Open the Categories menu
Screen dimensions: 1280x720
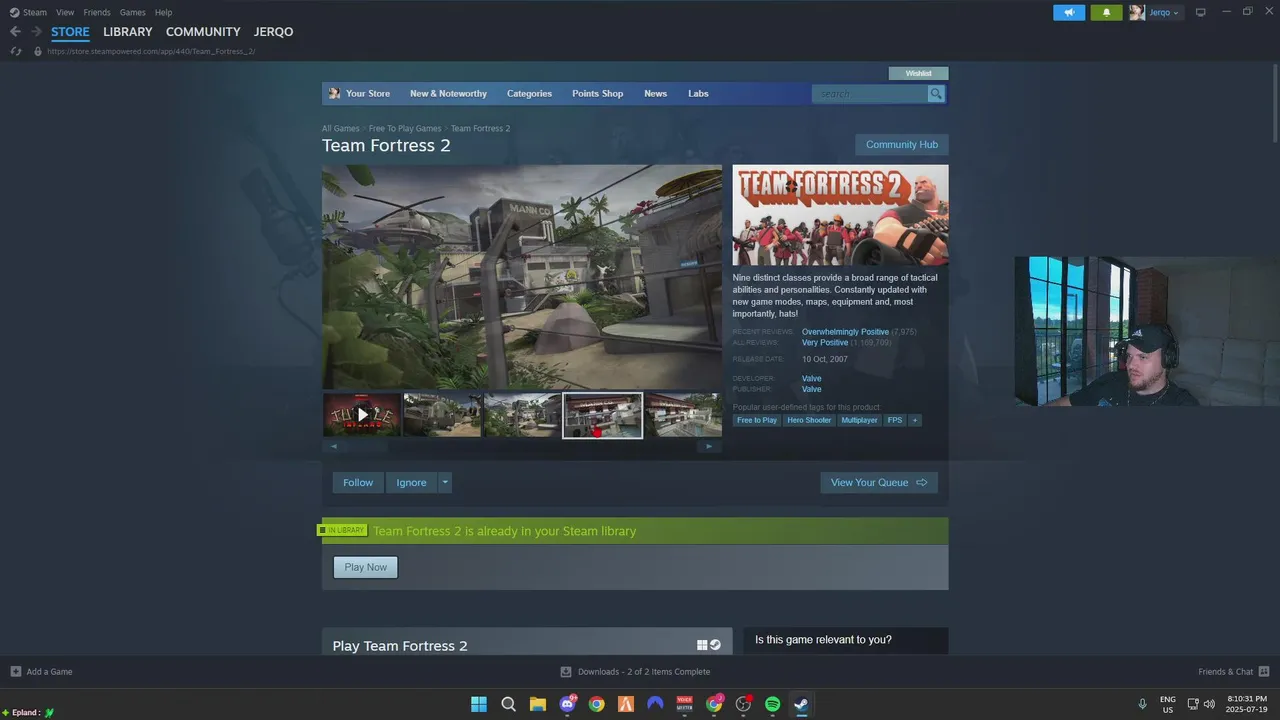pos(529,93)
